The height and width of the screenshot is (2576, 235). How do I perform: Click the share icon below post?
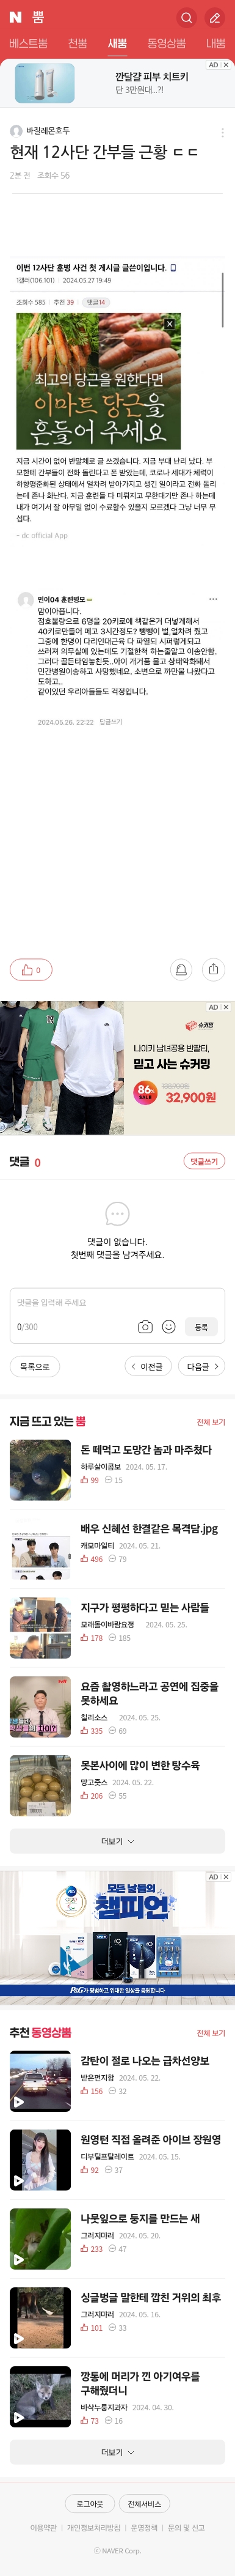213,969
